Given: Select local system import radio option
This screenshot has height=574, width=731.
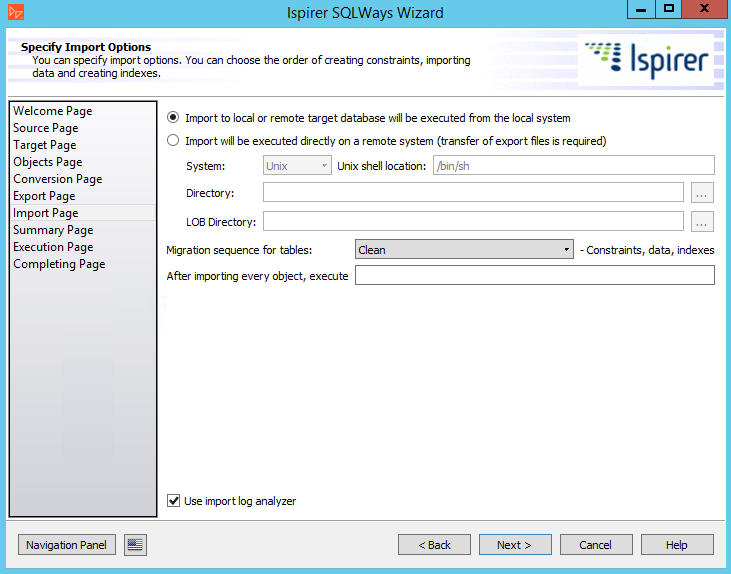Looking at the screenshot, I should (x=174, y=118).
